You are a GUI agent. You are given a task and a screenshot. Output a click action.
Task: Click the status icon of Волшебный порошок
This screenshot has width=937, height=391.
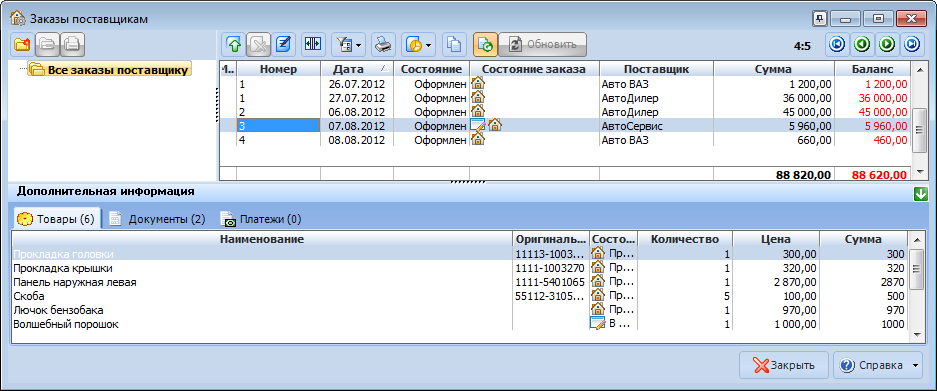598,324
